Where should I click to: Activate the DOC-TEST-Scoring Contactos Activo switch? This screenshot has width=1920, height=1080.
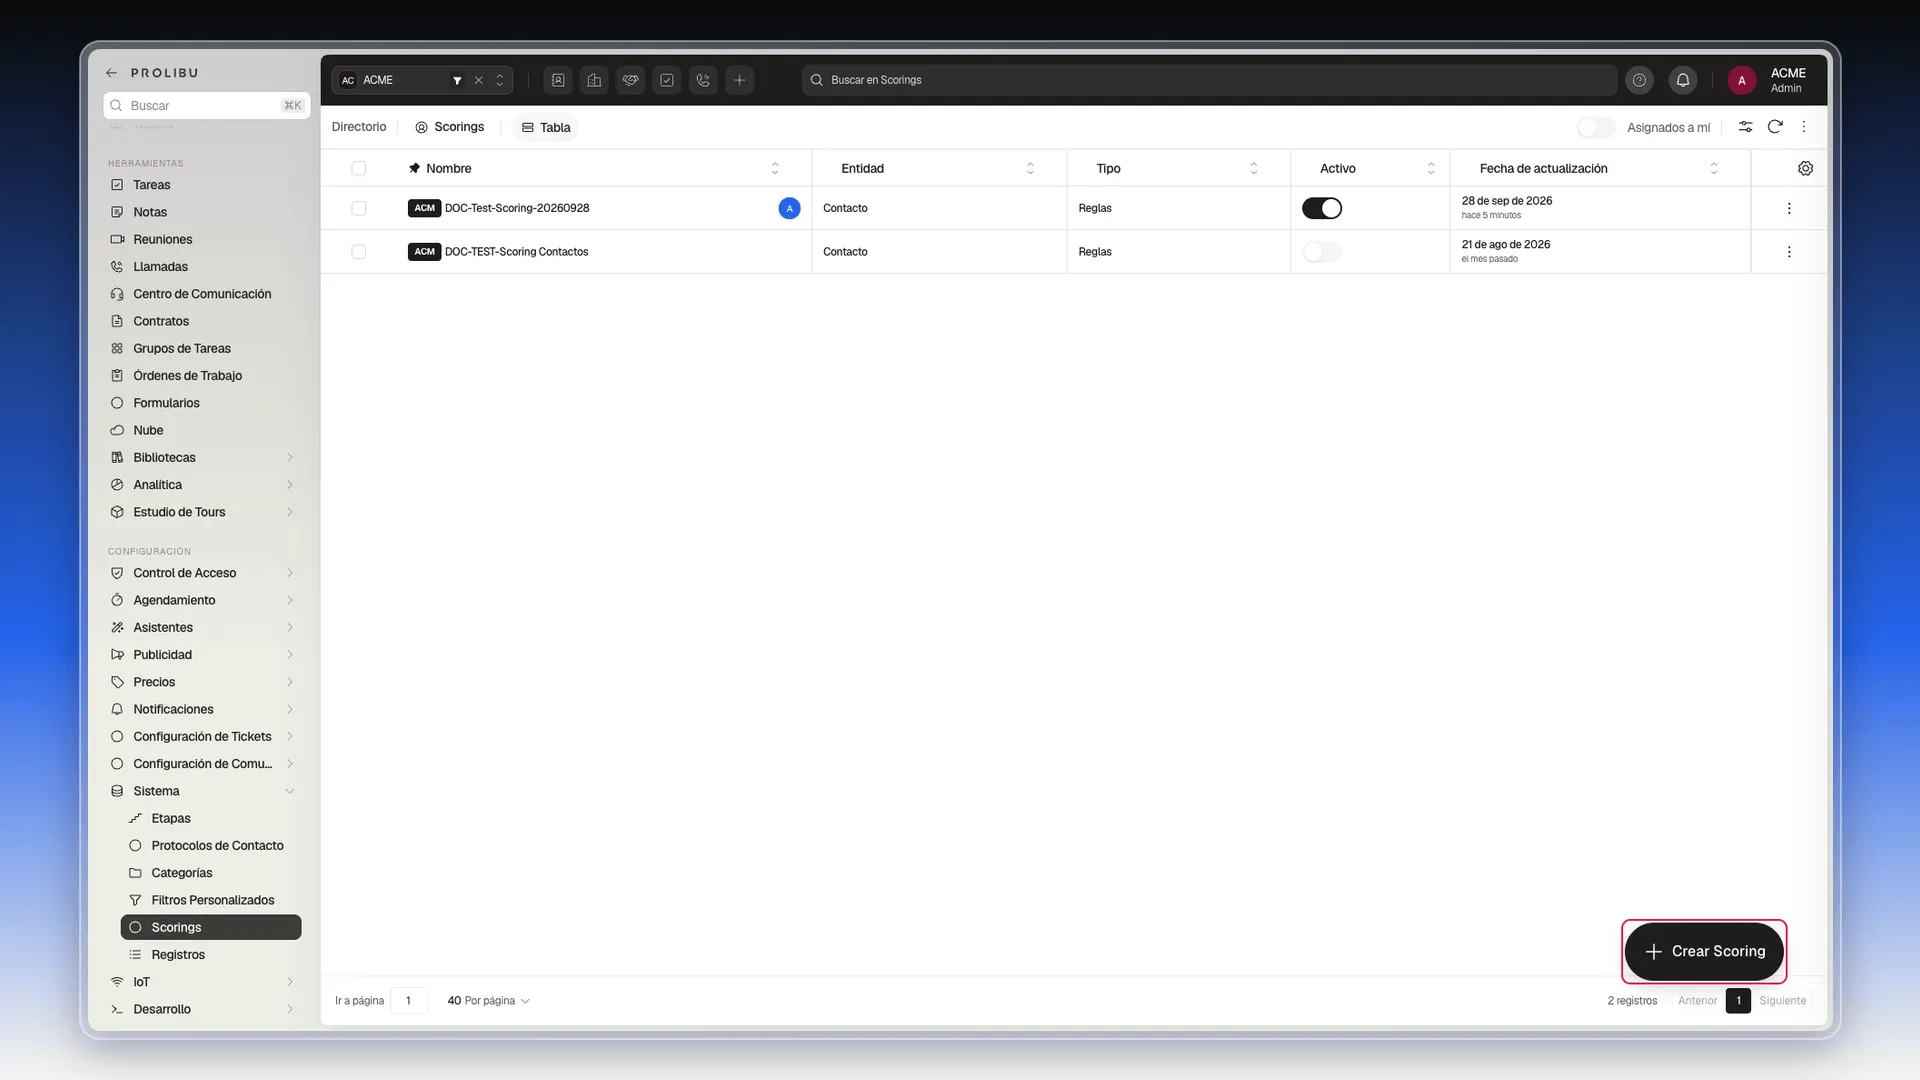pyautogui.click(x=1322, y=252)
